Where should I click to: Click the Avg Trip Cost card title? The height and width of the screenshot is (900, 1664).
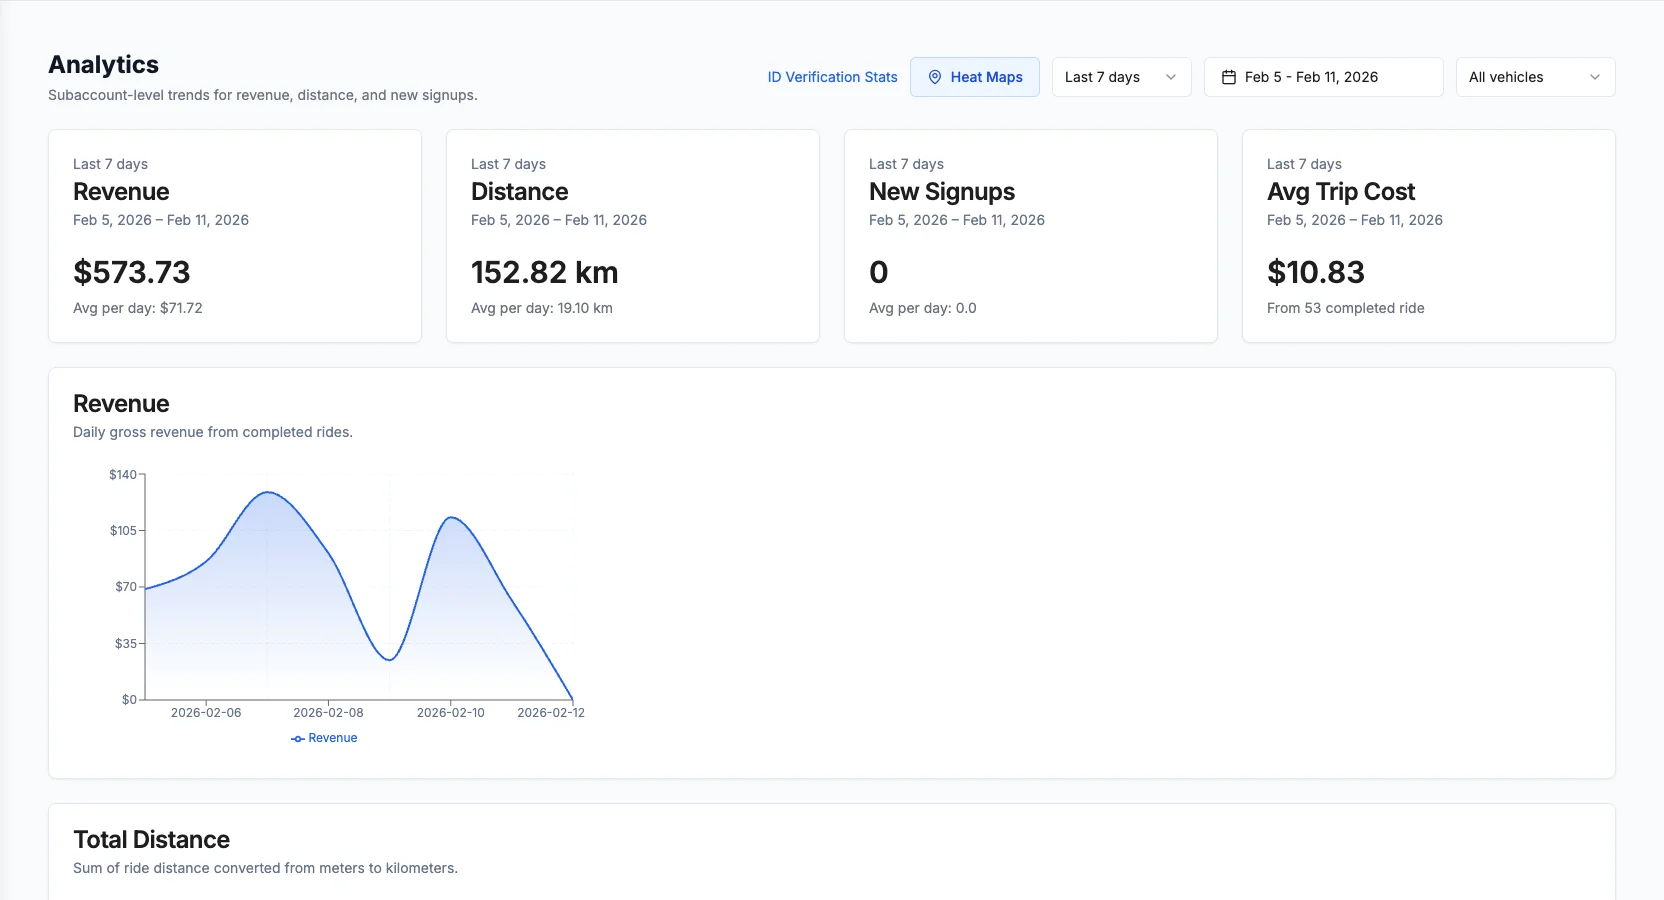(1341, 192)
